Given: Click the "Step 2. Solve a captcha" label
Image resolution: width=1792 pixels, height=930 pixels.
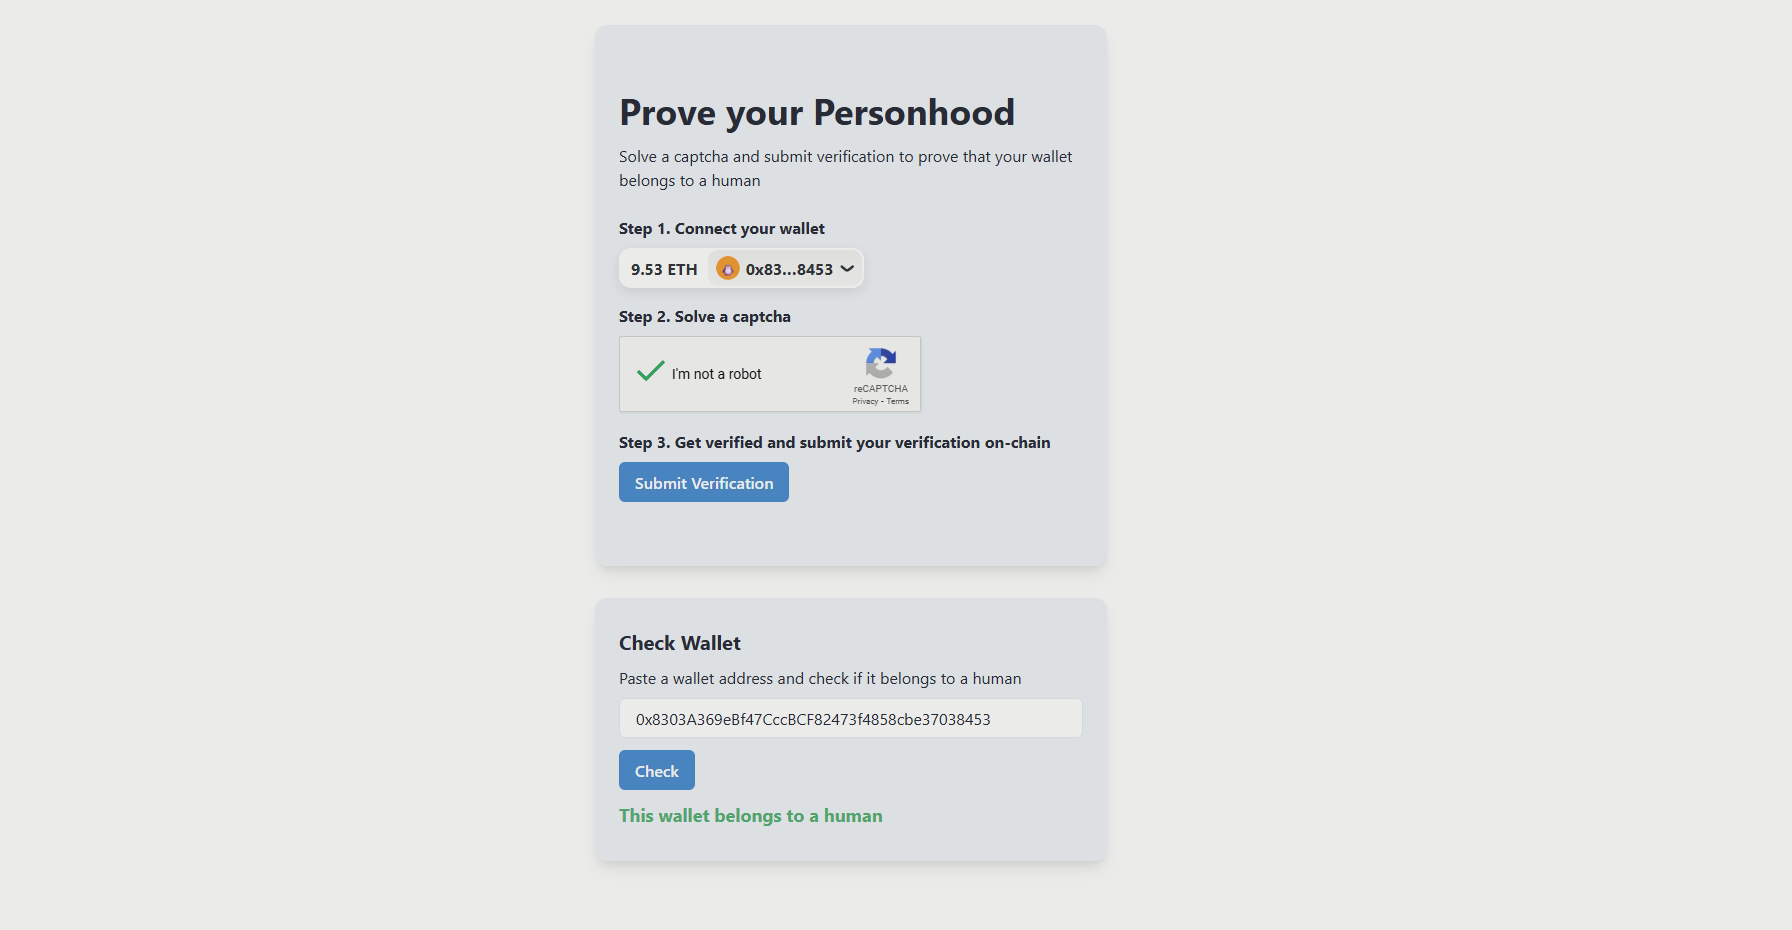Looking at the screenshot, I should pyautogui.click(x=705, y=316).
